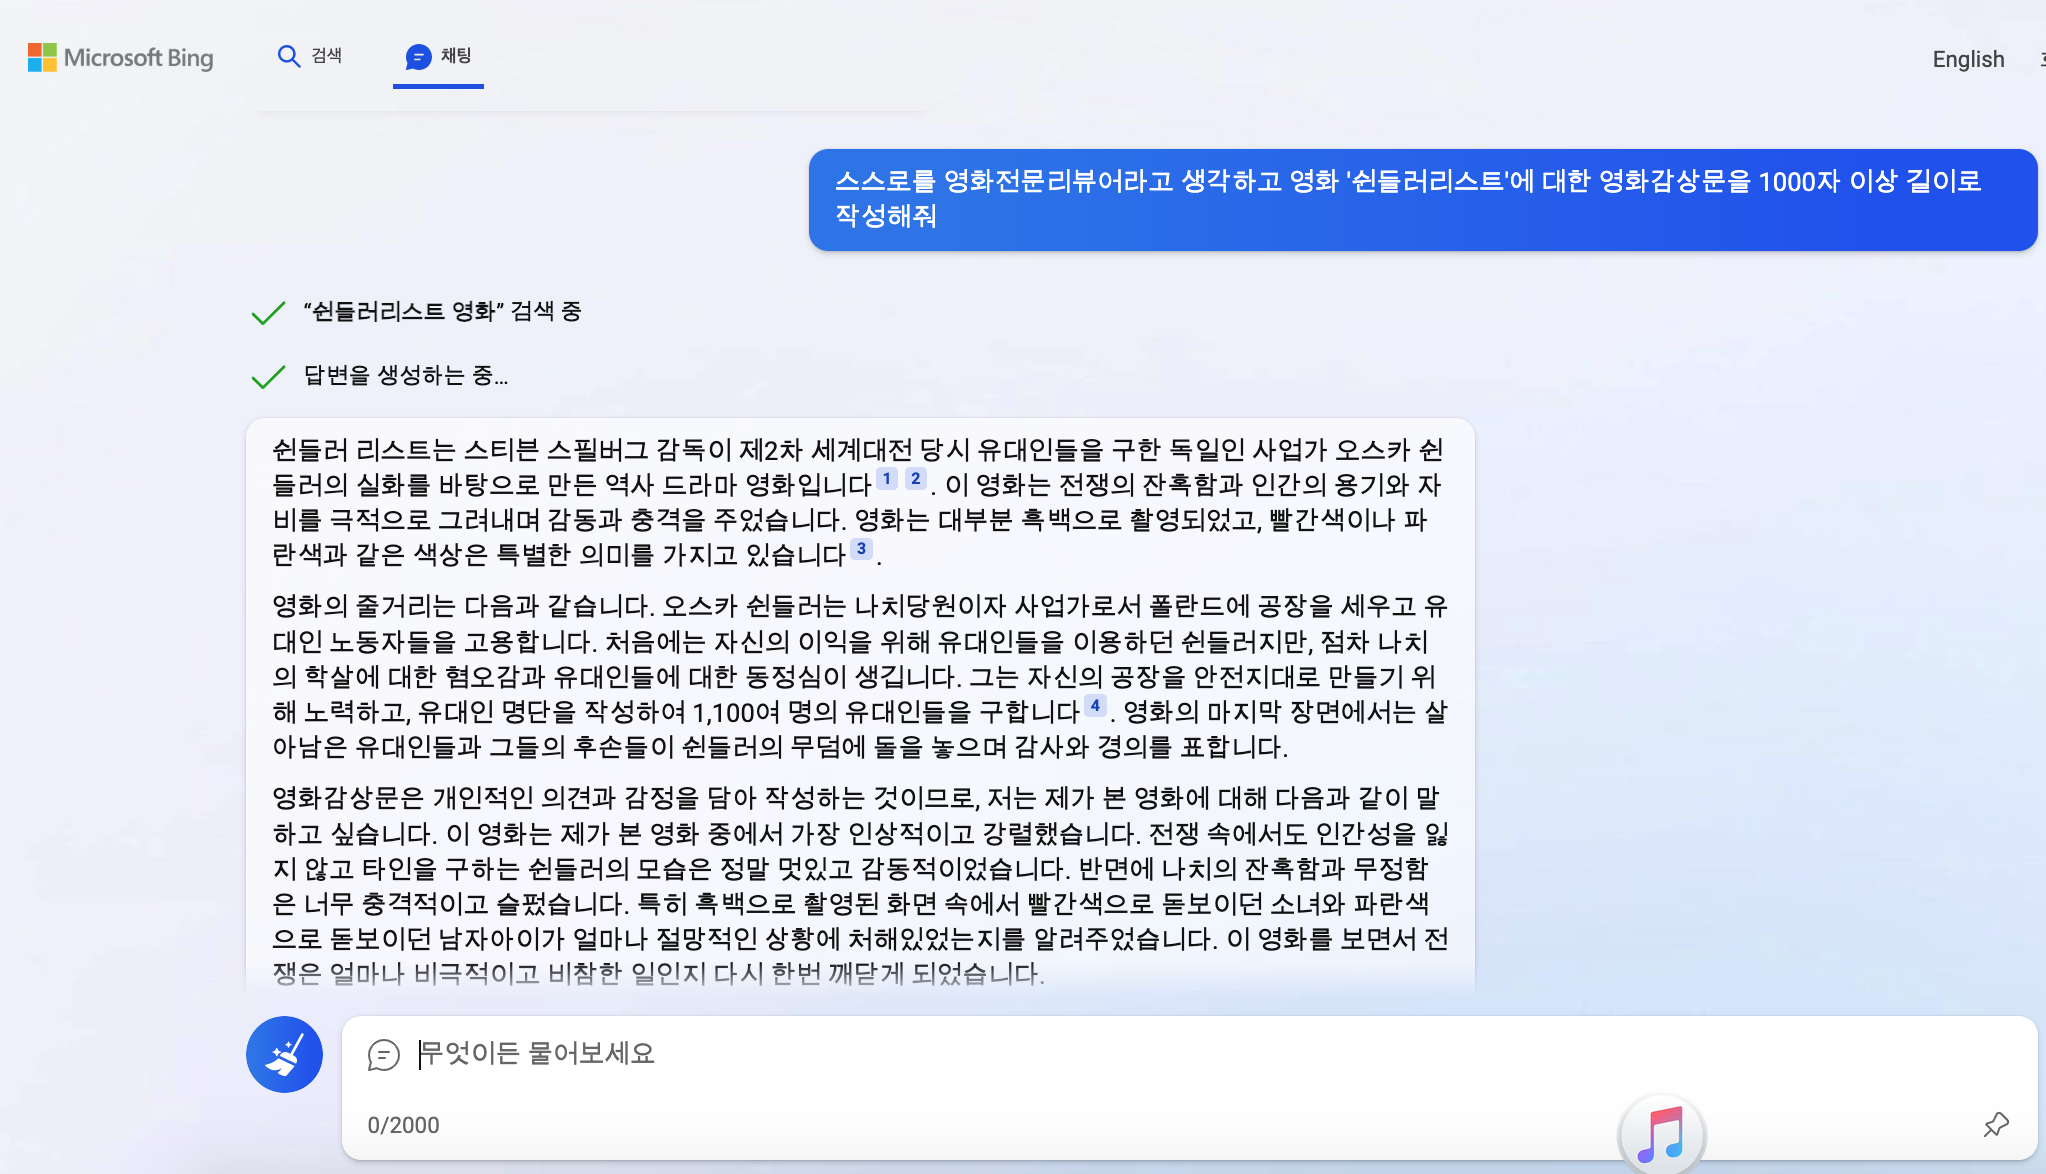Select the 채팅 chat tab
Screen dimensions: 2046x1174
tap(438, 56)
